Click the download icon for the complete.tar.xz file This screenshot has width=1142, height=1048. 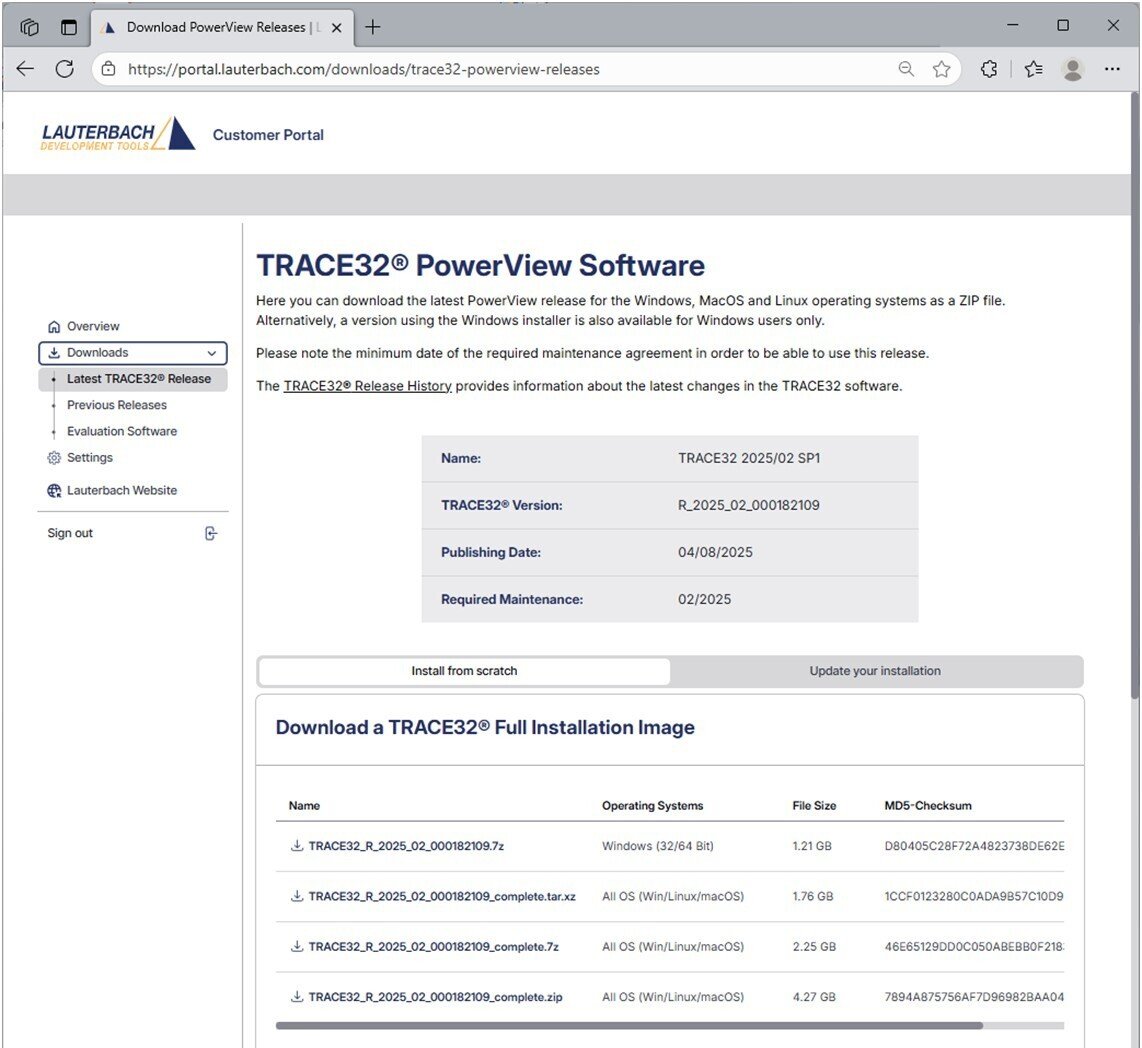click(296, 896)
